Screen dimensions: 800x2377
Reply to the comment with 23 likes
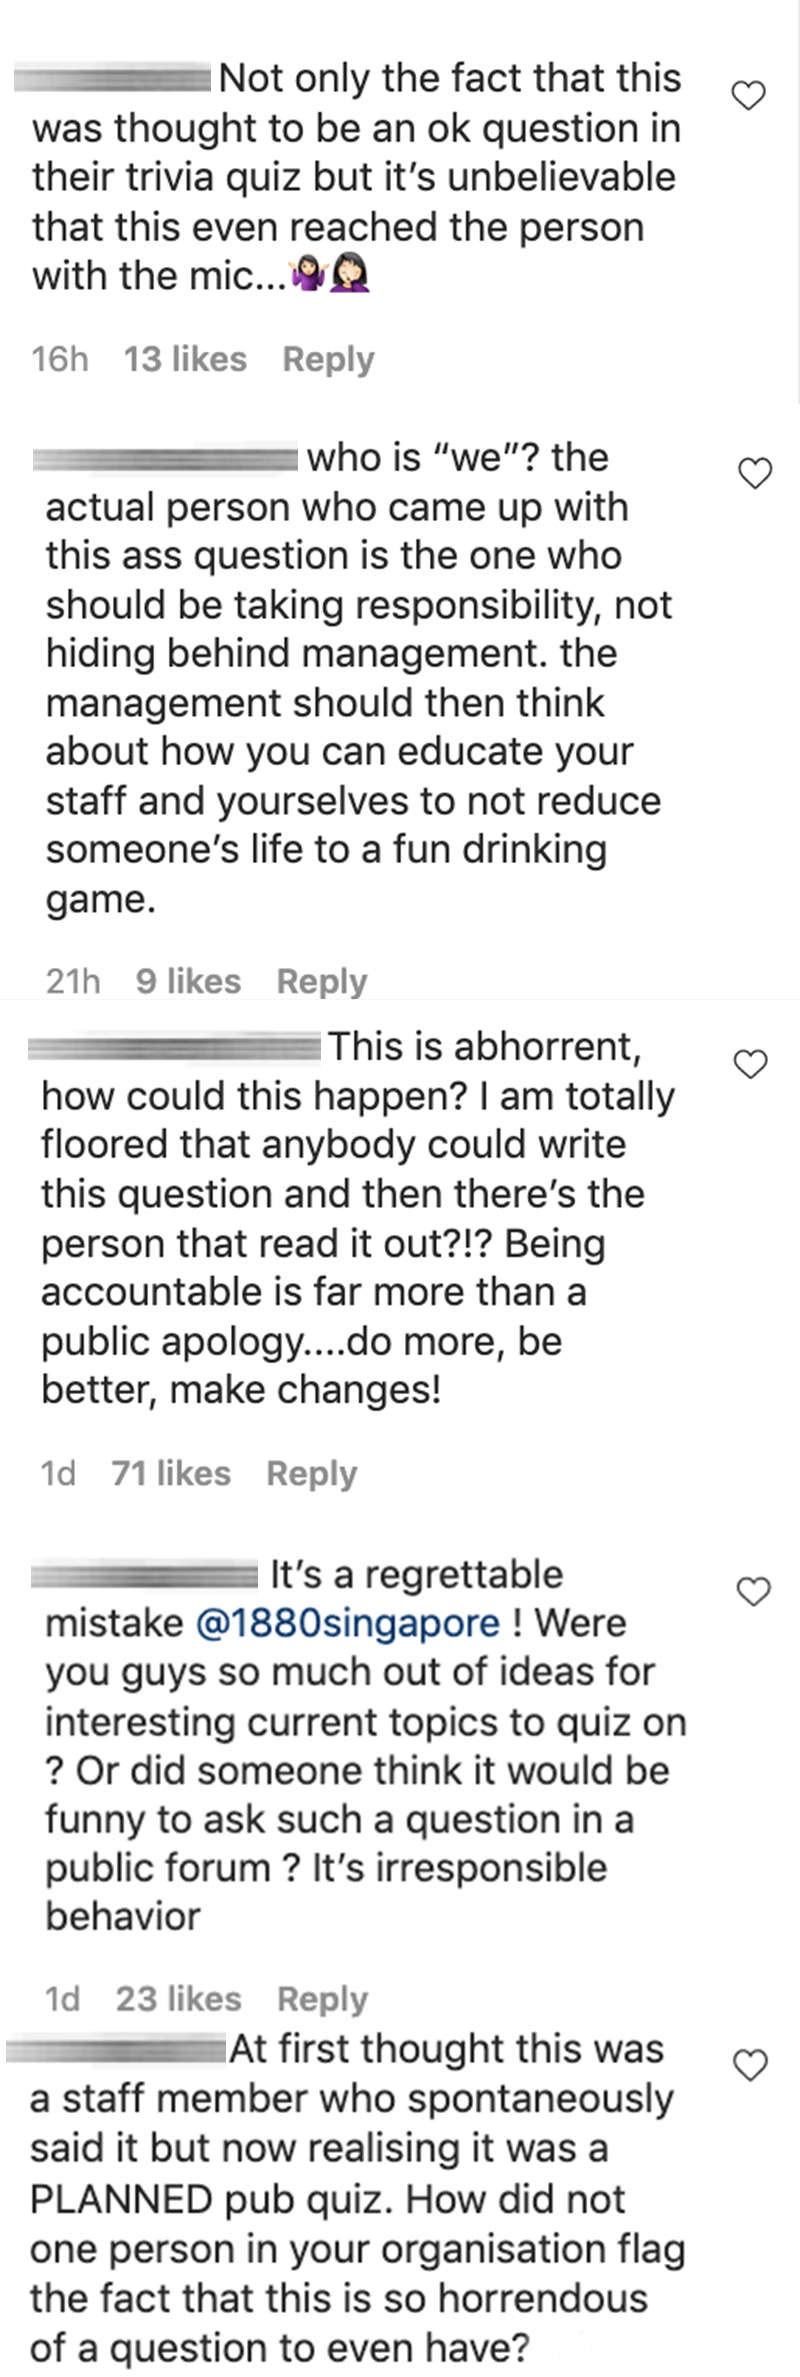322,1999
